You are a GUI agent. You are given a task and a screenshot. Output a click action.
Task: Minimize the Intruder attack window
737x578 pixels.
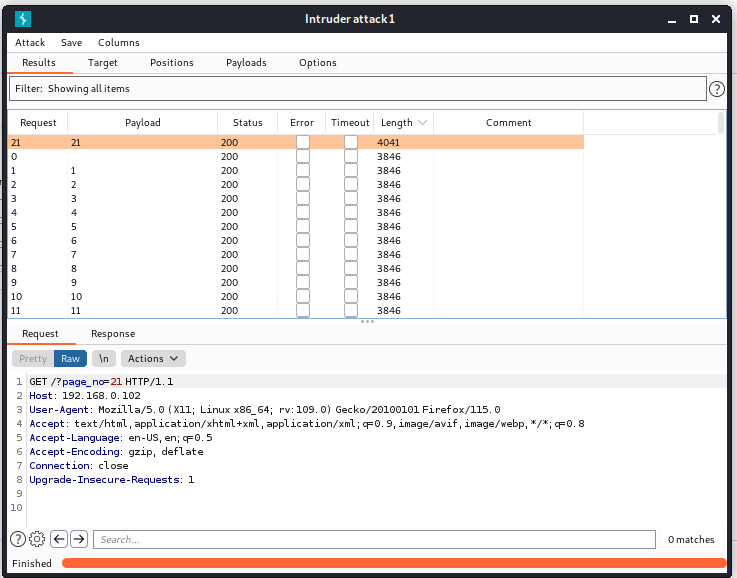(x=672, y=20)
